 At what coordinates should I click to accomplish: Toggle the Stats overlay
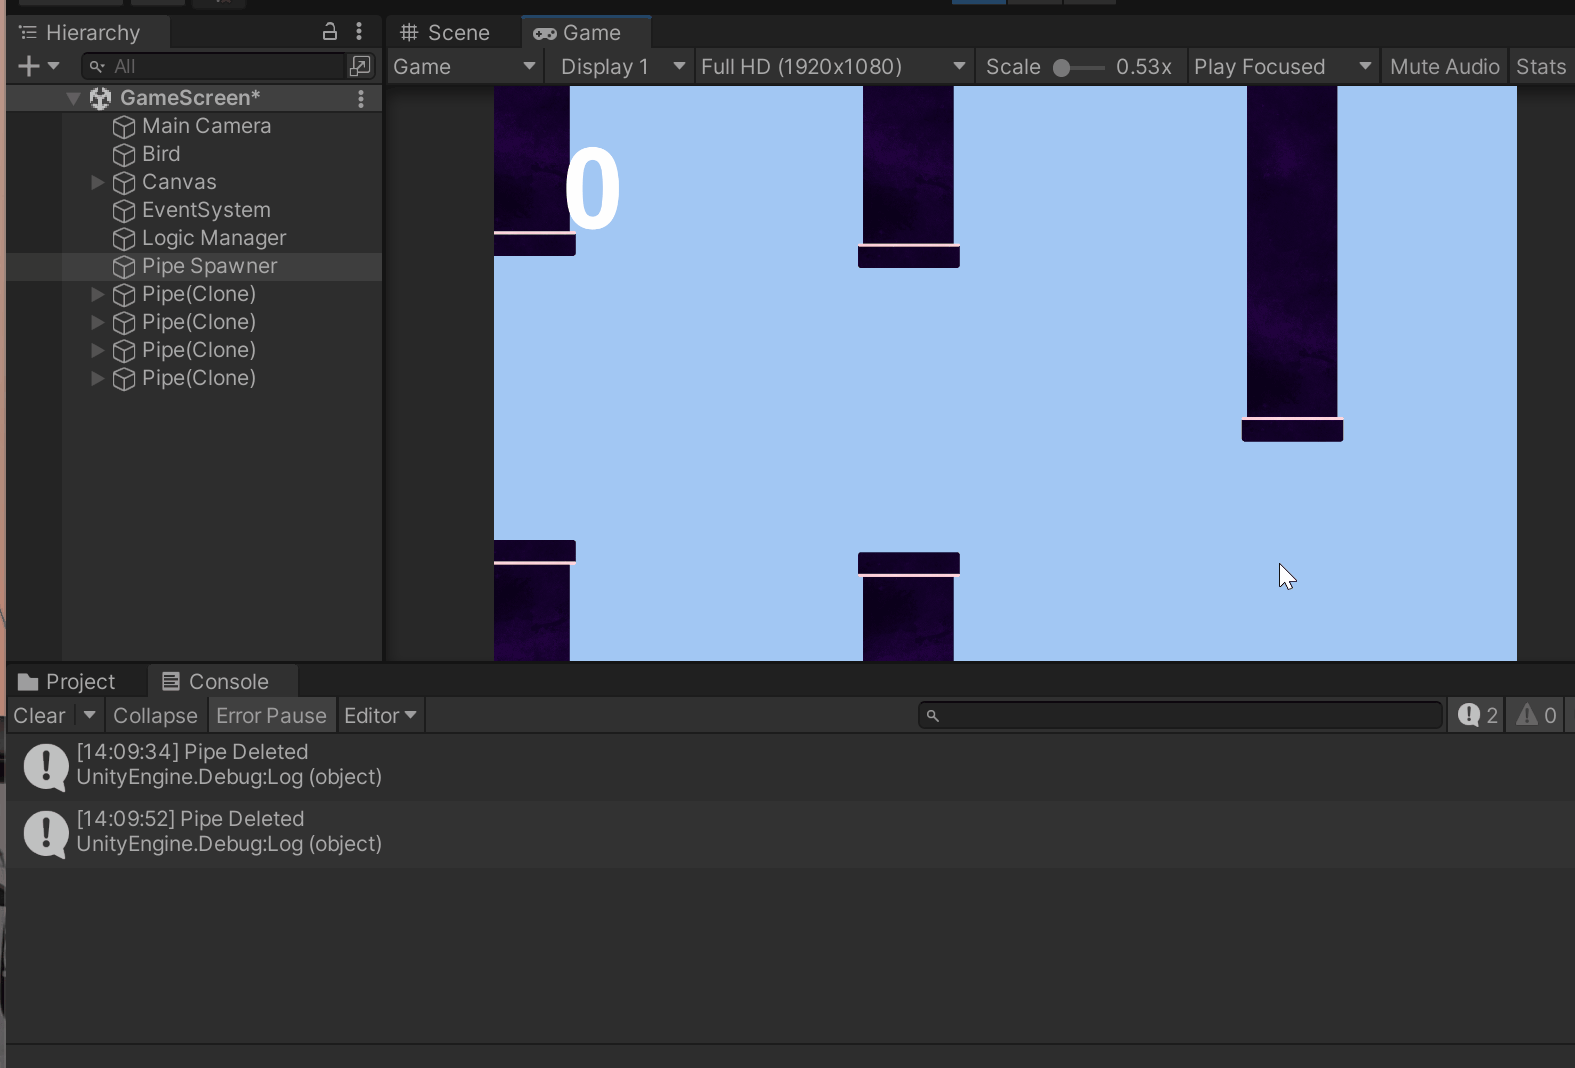click(x=1541, y=66)
